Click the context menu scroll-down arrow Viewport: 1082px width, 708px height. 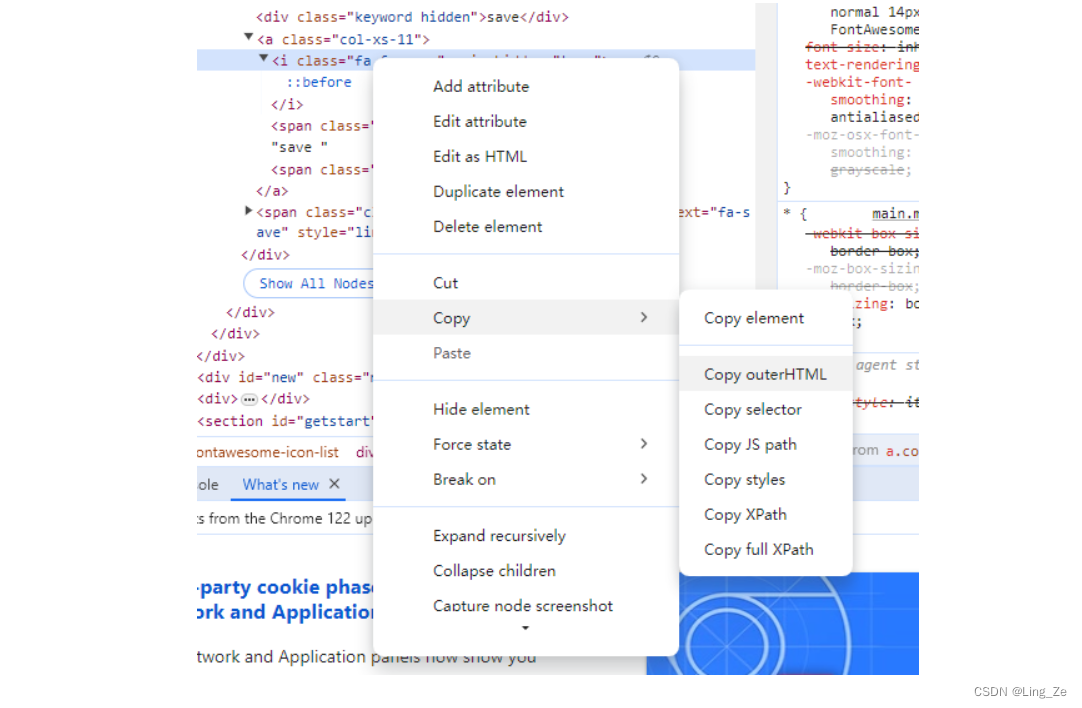(525, 628)
